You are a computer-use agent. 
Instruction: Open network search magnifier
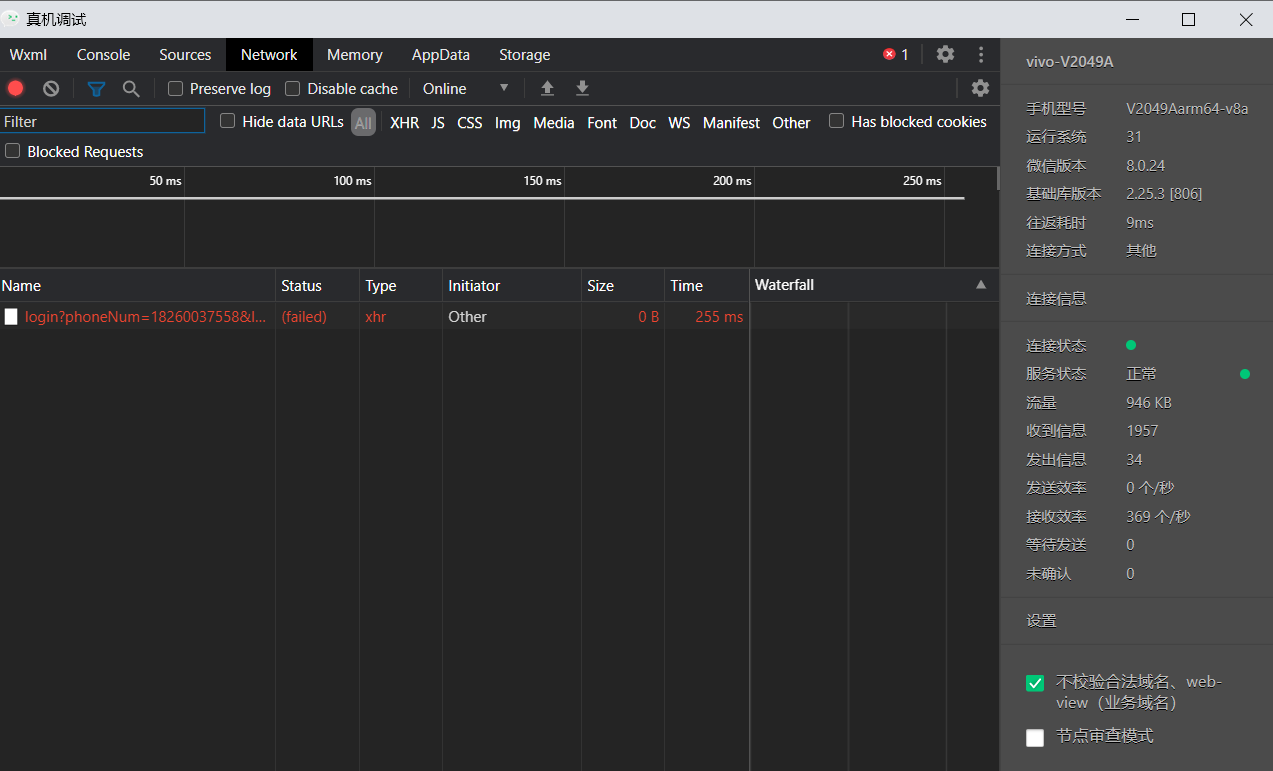tap(131, 88)
